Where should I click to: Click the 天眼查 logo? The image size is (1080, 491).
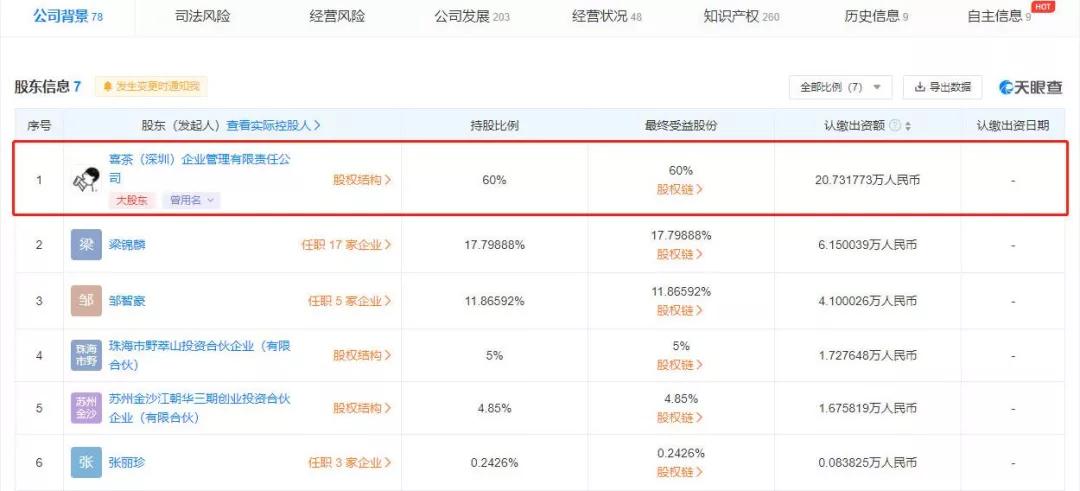pyautogui.click(x=1031, y=87)
